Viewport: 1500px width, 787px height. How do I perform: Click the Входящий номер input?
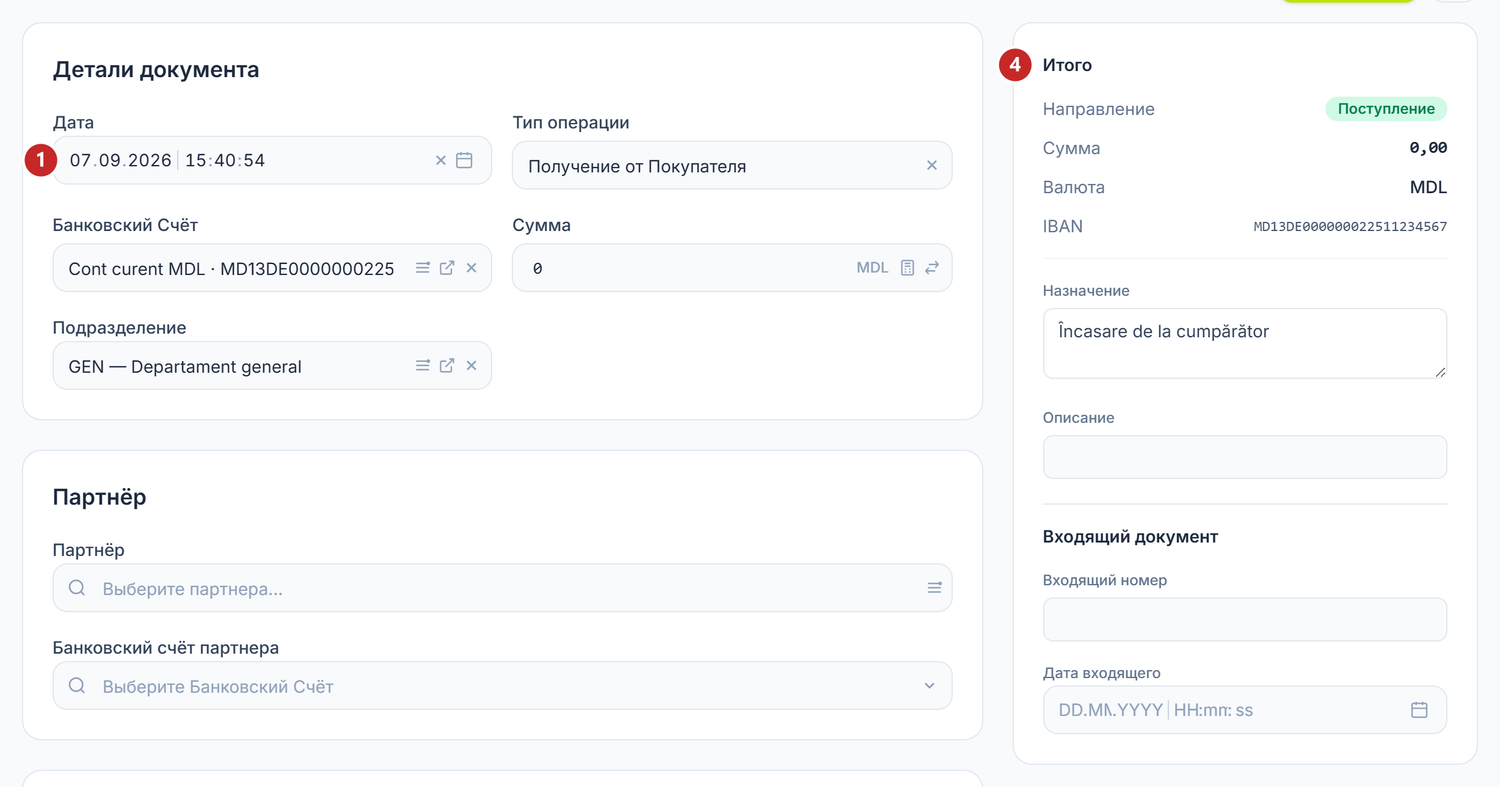point(1245,619)
